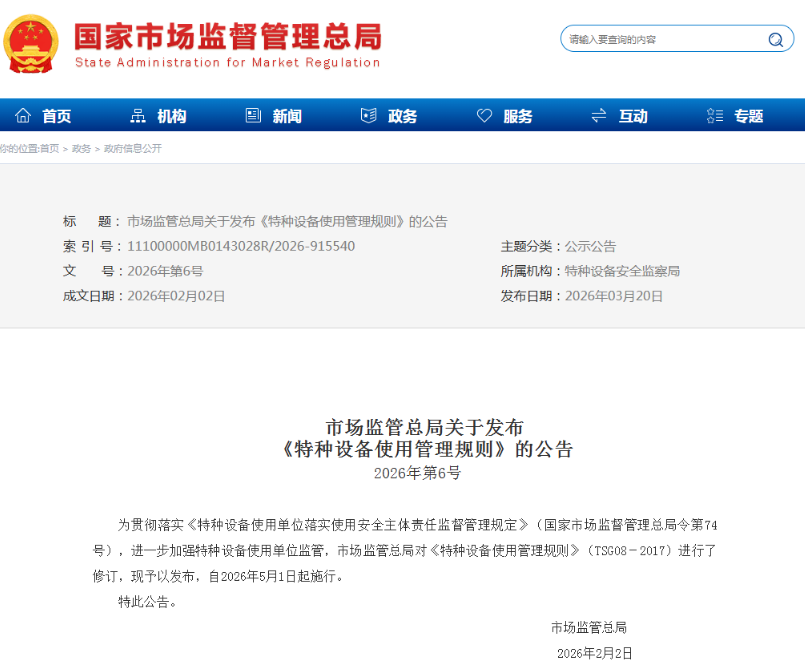Image resolution: width=805 pixels, height=665 pixels.
Task: Click the search magnifier icon
Action: (x=775, y=40)
